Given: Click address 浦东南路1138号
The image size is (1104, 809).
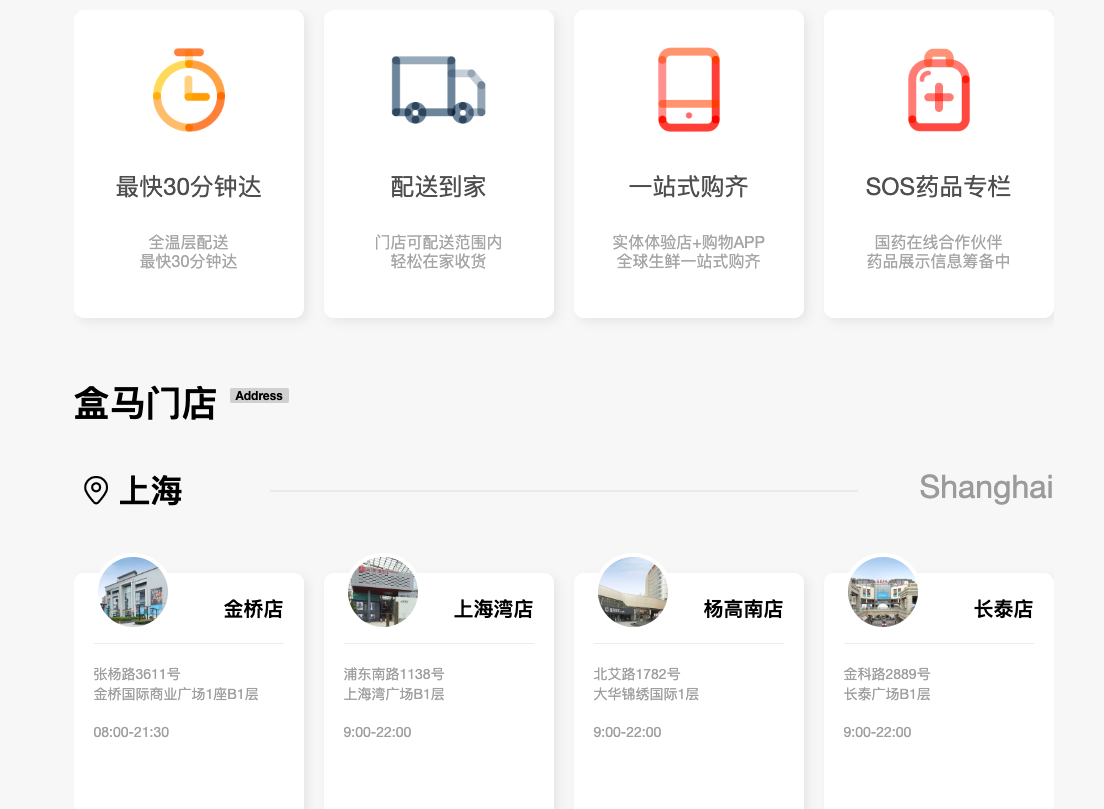Looking at the screenshot, I should 394,674.
